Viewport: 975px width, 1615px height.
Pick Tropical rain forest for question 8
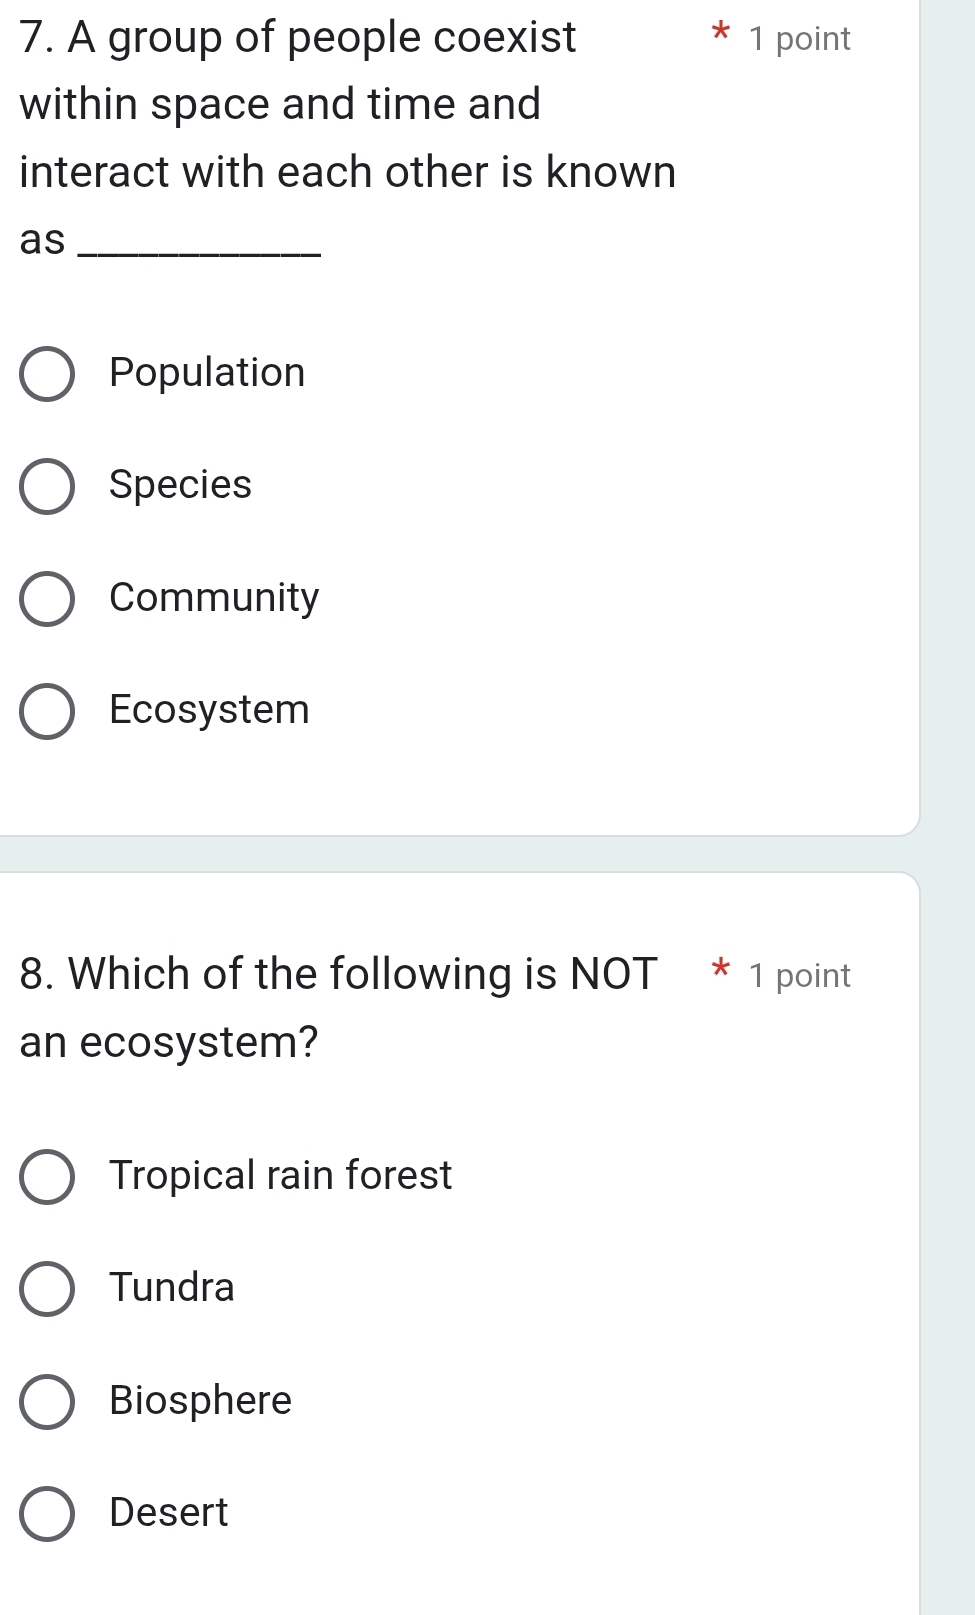(x=47, y=1177)
